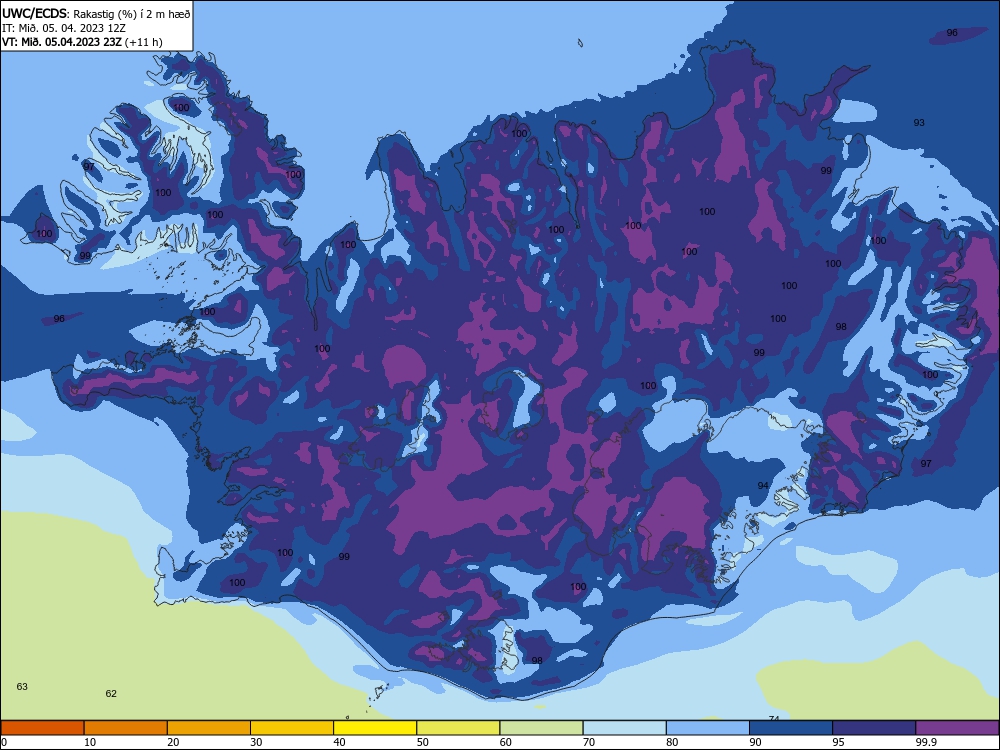Pick the 70–80 pale blue legend swatch
This screenshot has height=750, width=1000.
pyautogui.click(x=624, y=728)
